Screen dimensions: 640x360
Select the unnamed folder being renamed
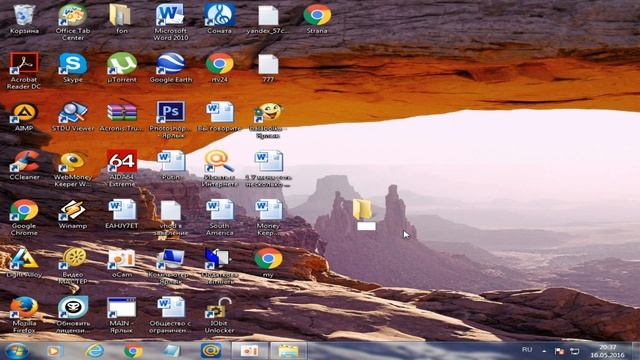(x=363, y=209)
